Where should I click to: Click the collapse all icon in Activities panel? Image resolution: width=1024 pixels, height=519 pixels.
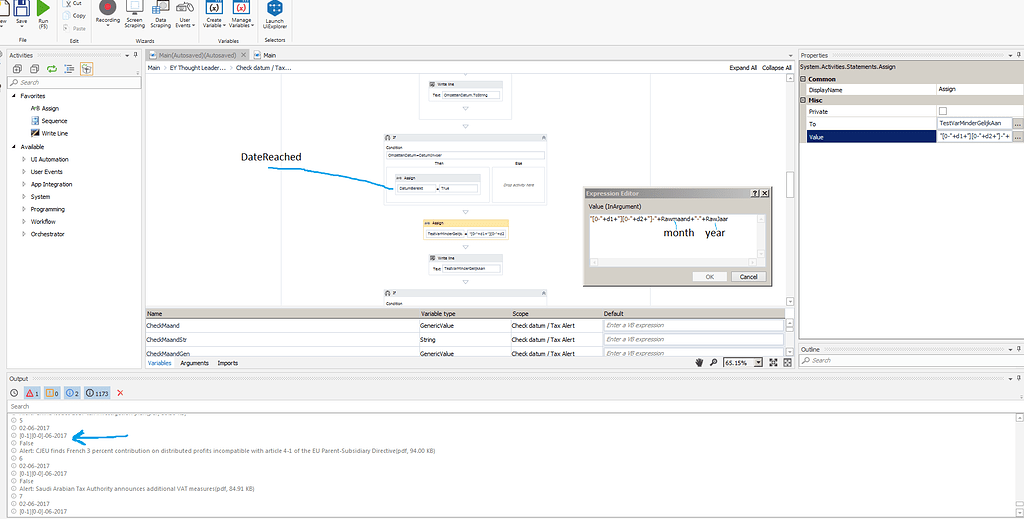(35, 69)
